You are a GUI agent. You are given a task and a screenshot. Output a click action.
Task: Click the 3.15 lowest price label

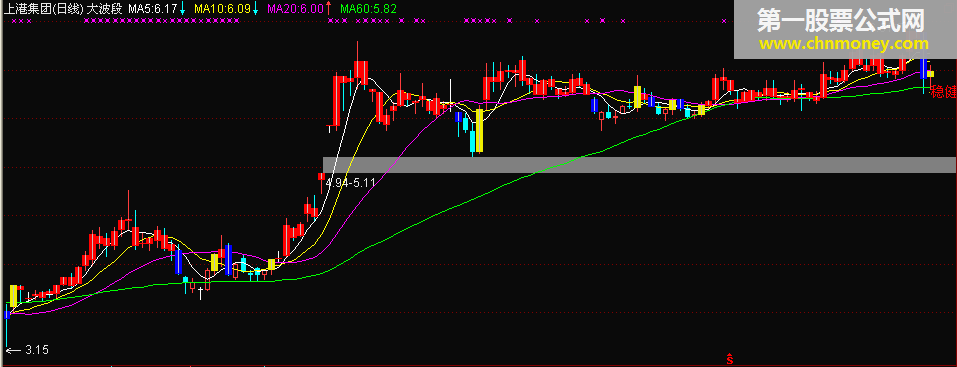[37, 350]
